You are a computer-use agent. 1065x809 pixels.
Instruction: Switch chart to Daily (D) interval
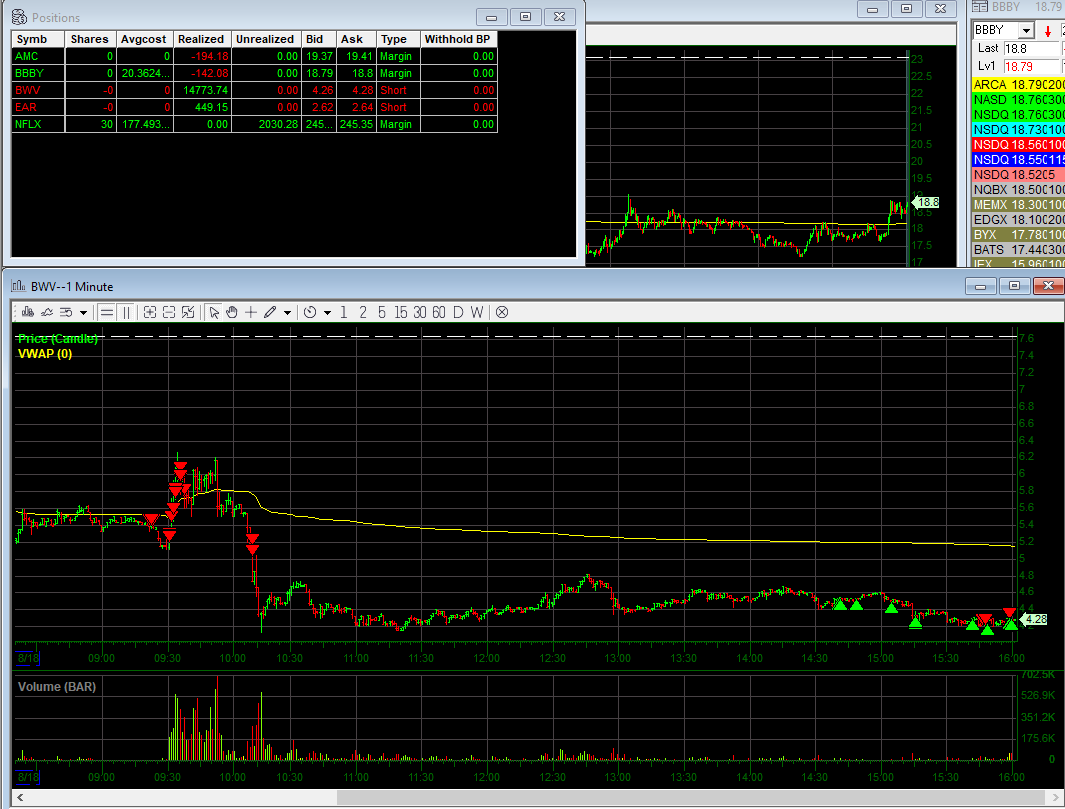pyautogui.click(x=458, y=312)
